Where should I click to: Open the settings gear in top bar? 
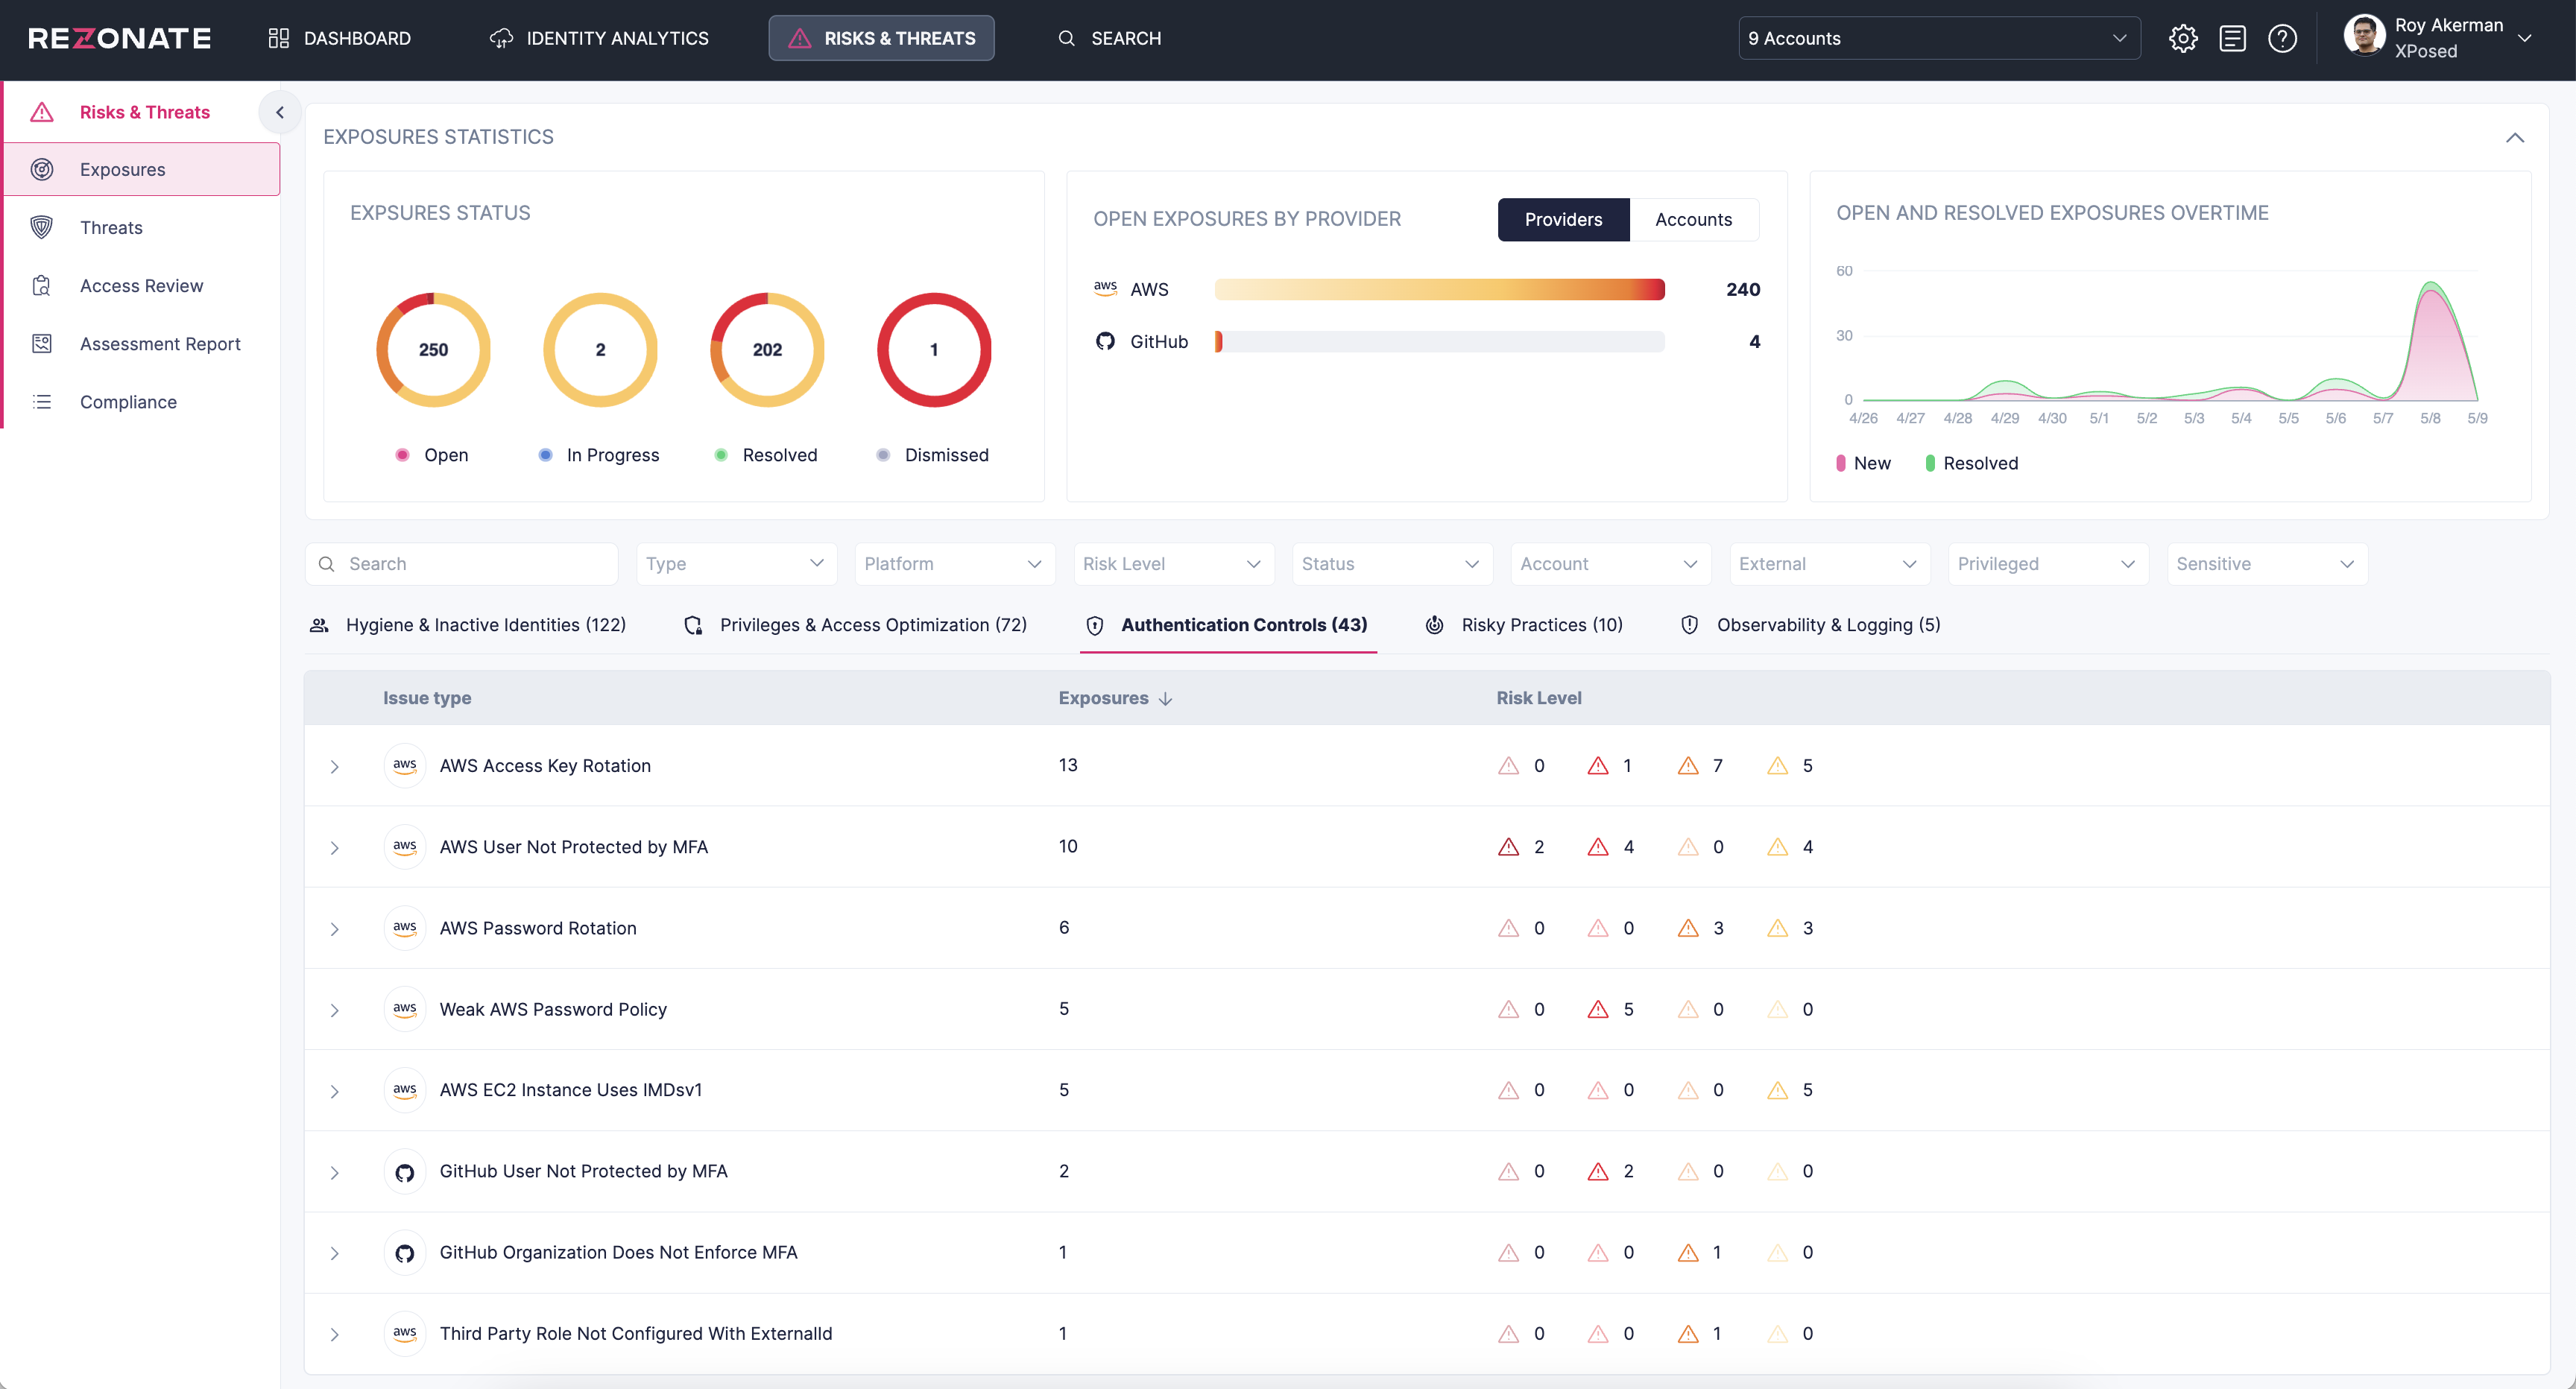click(2183, 38)
